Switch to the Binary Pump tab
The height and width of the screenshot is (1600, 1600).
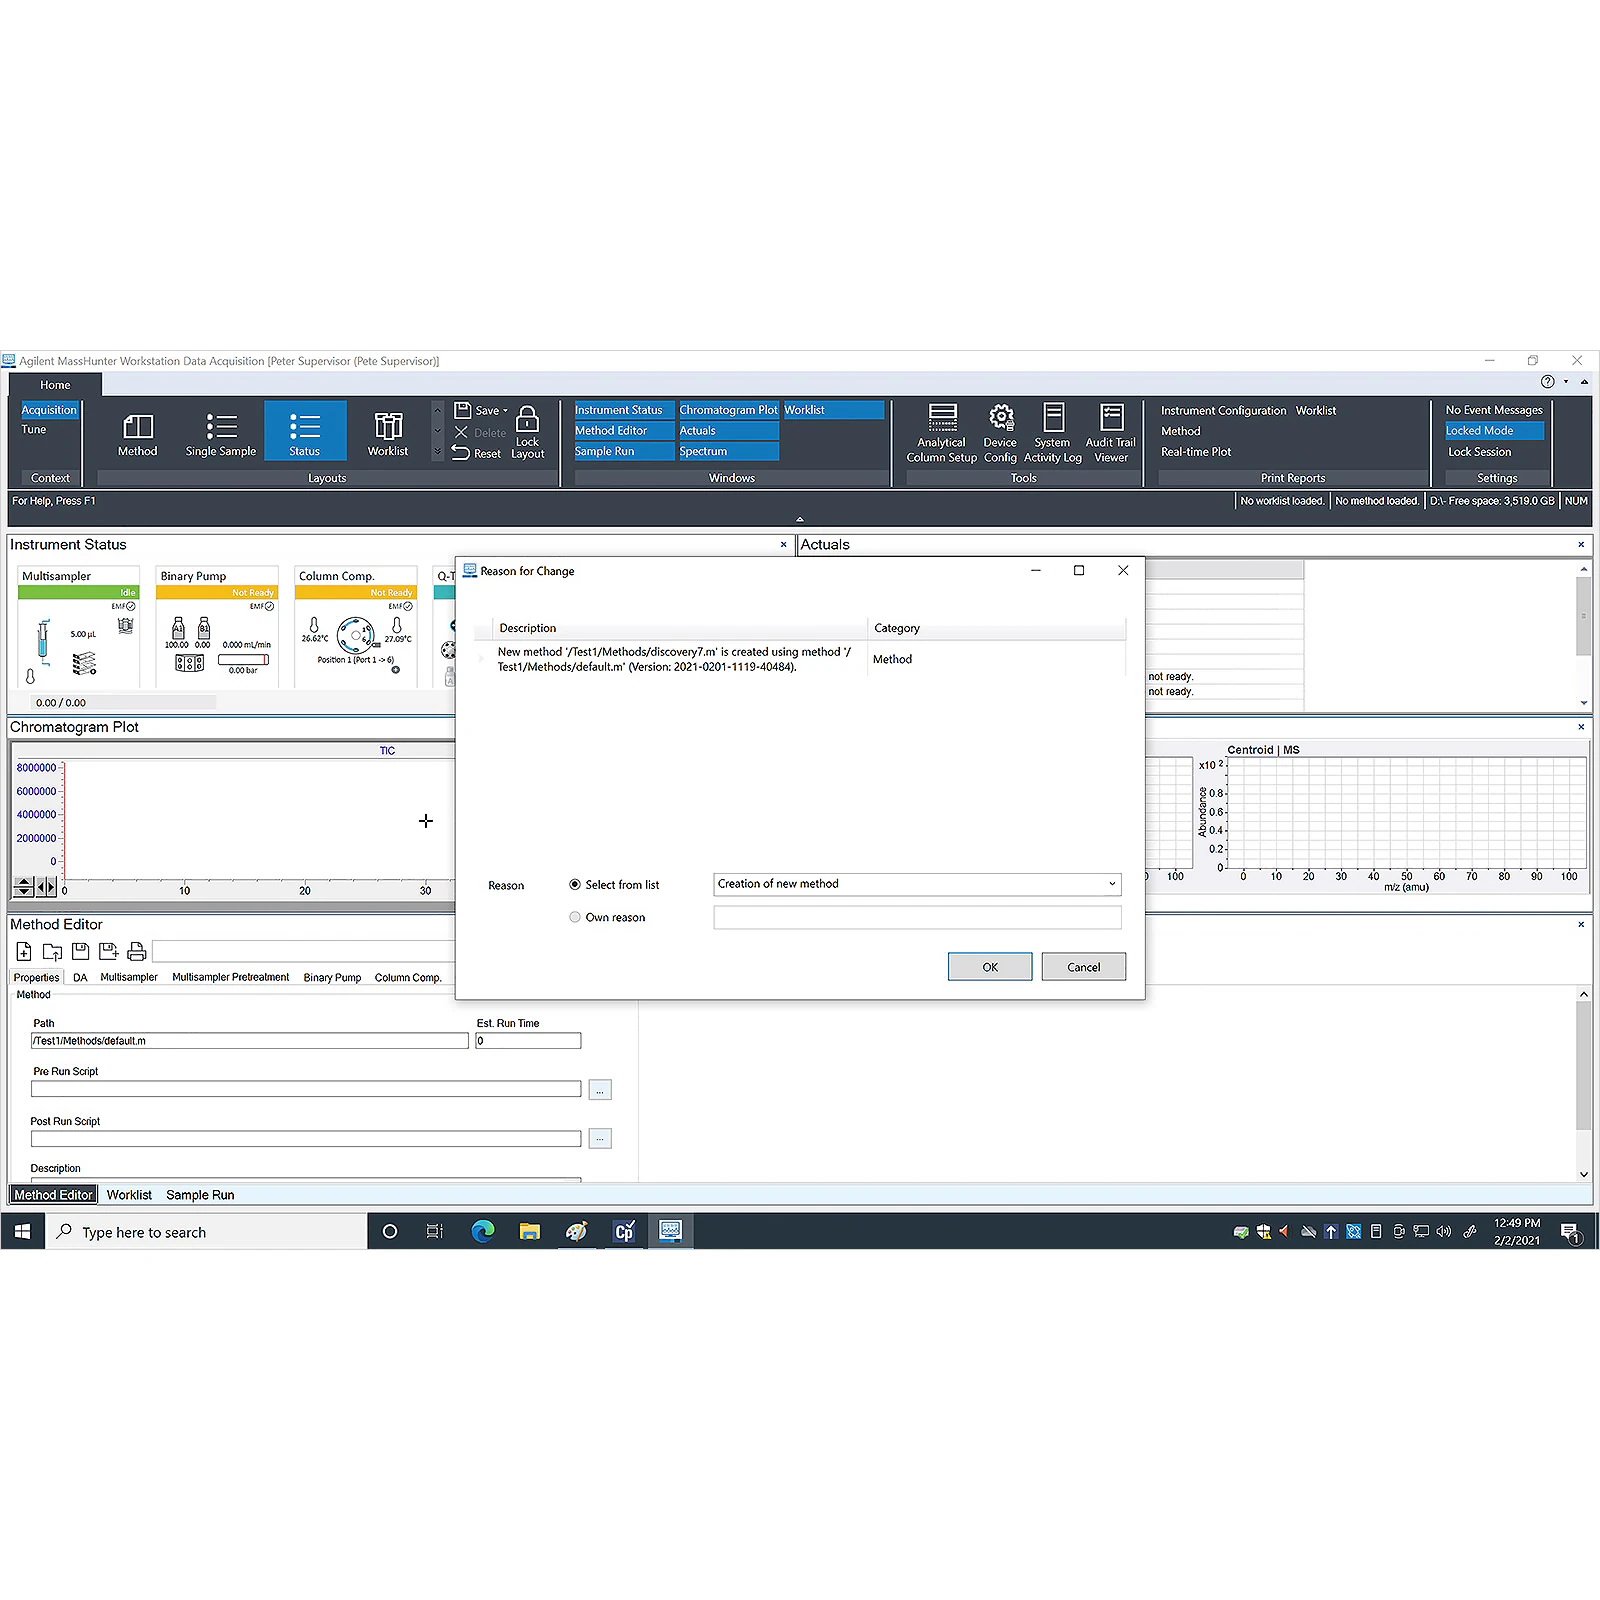(332, 978)
